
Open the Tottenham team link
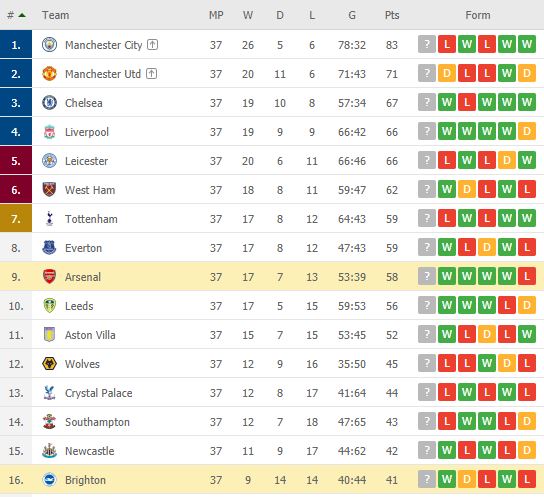point(91,219)
